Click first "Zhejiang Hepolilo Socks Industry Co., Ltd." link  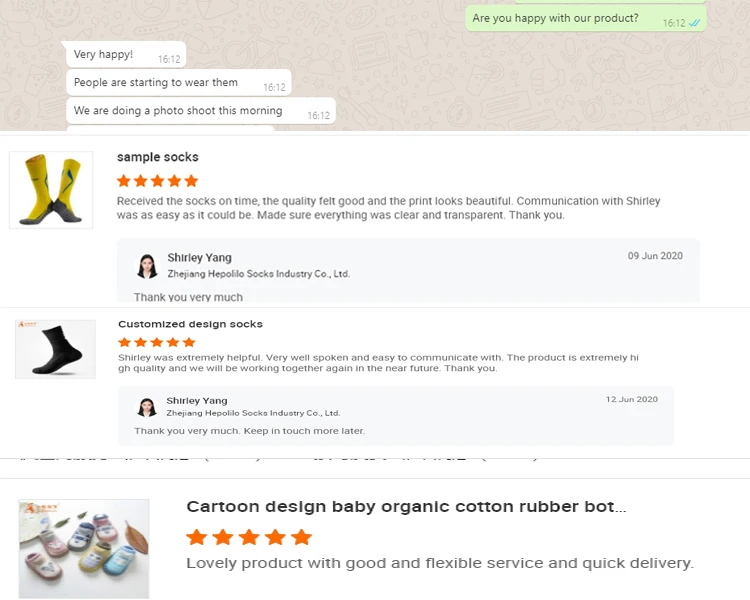pyautogui.click(x=258, y=274)
